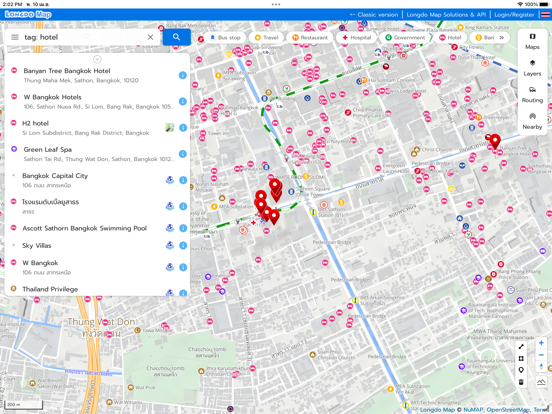The height and width of the screenshot is (414, 552).
Task: Click the Classic version link
Action: [x=374, y=15]
